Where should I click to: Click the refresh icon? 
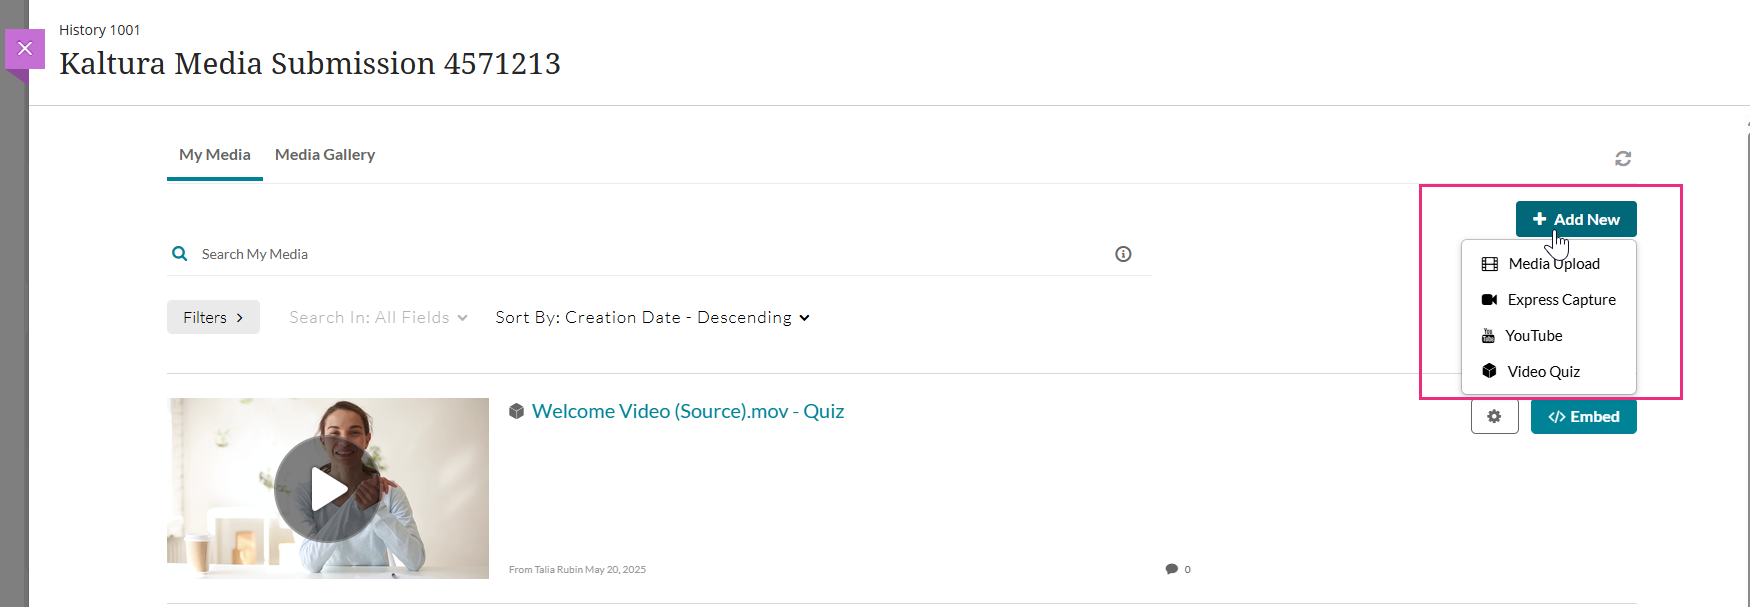pyautogui.click(x=1622, y=159)
